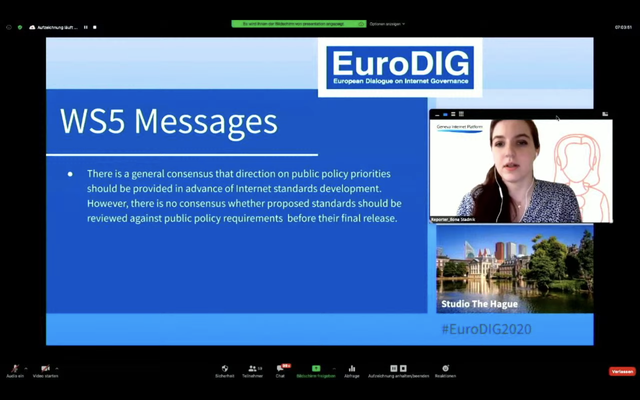This screenshot has height=400, width=640.
Task: Click the side-by-side mode icon in video panel
Action: click(x=605, y=114)
